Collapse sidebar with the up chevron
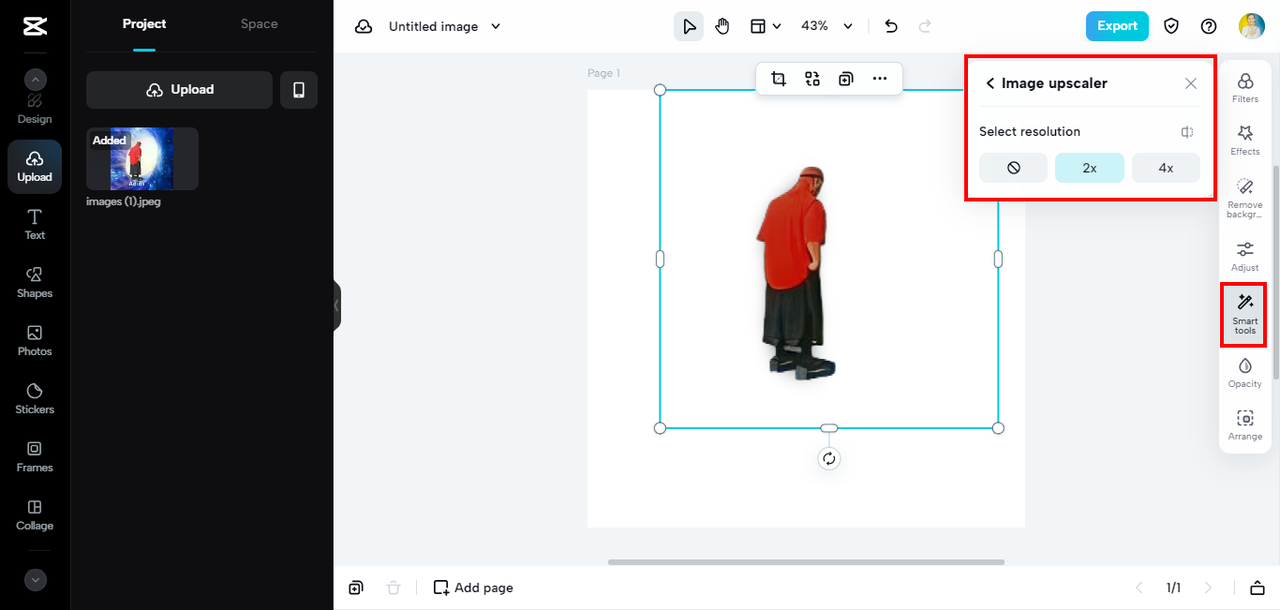 pyautogui.click(x=35, y=80)
